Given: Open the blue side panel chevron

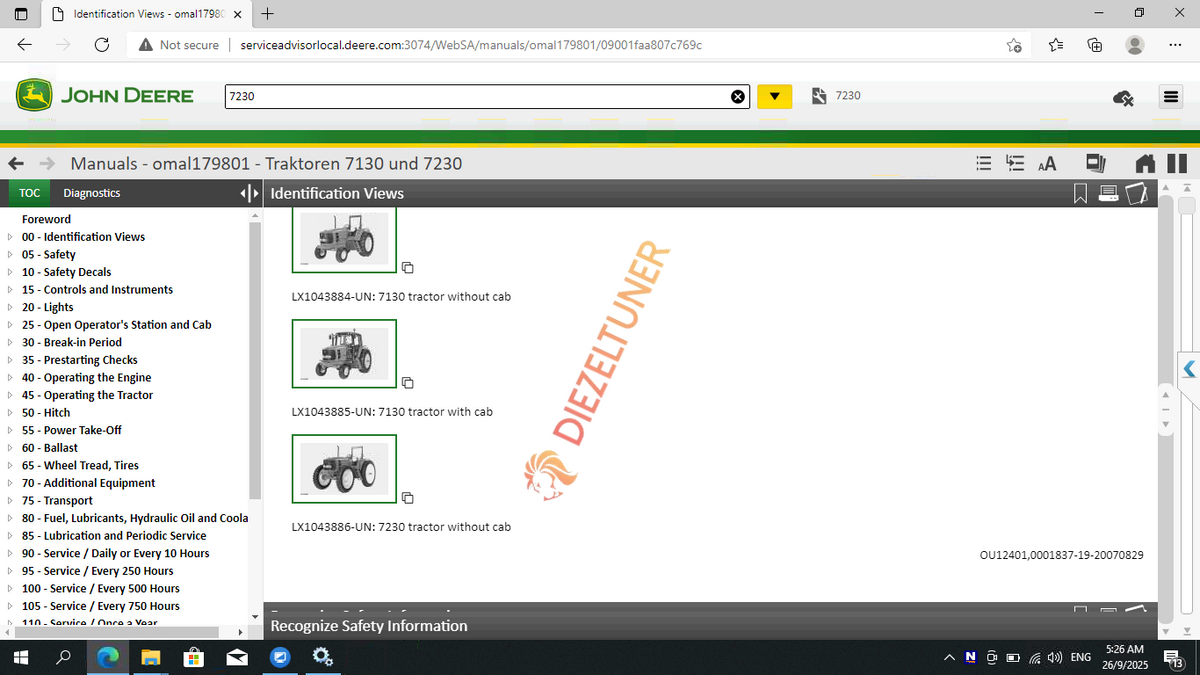Looking at the screenshot, I should pos(1188,369).
